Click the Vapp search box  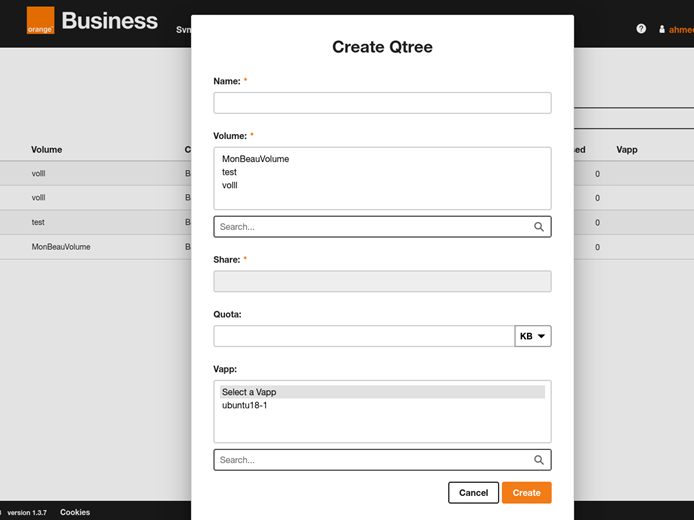370,460
